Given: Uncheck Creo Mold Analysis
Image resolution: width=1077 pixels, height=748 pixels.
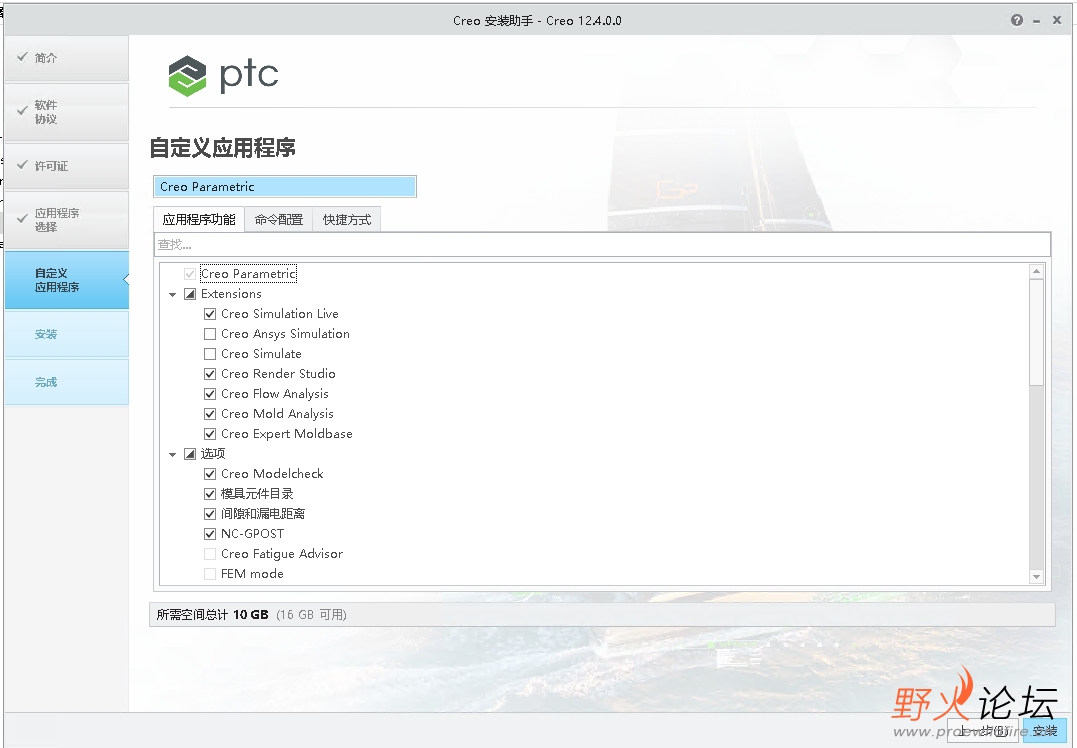Looking at the screenshot, I should 210,413.
